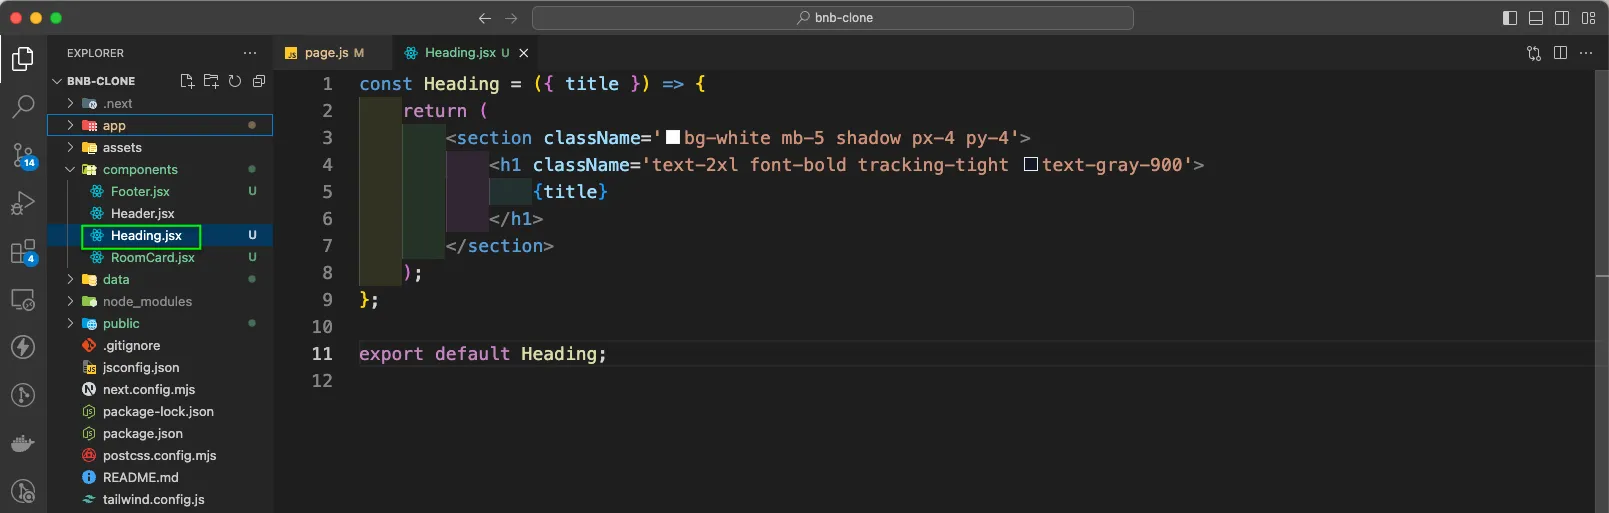Click the New File icon in BNB-CLONE header
Screen dimensions: 1609x513
pos(187,81)
